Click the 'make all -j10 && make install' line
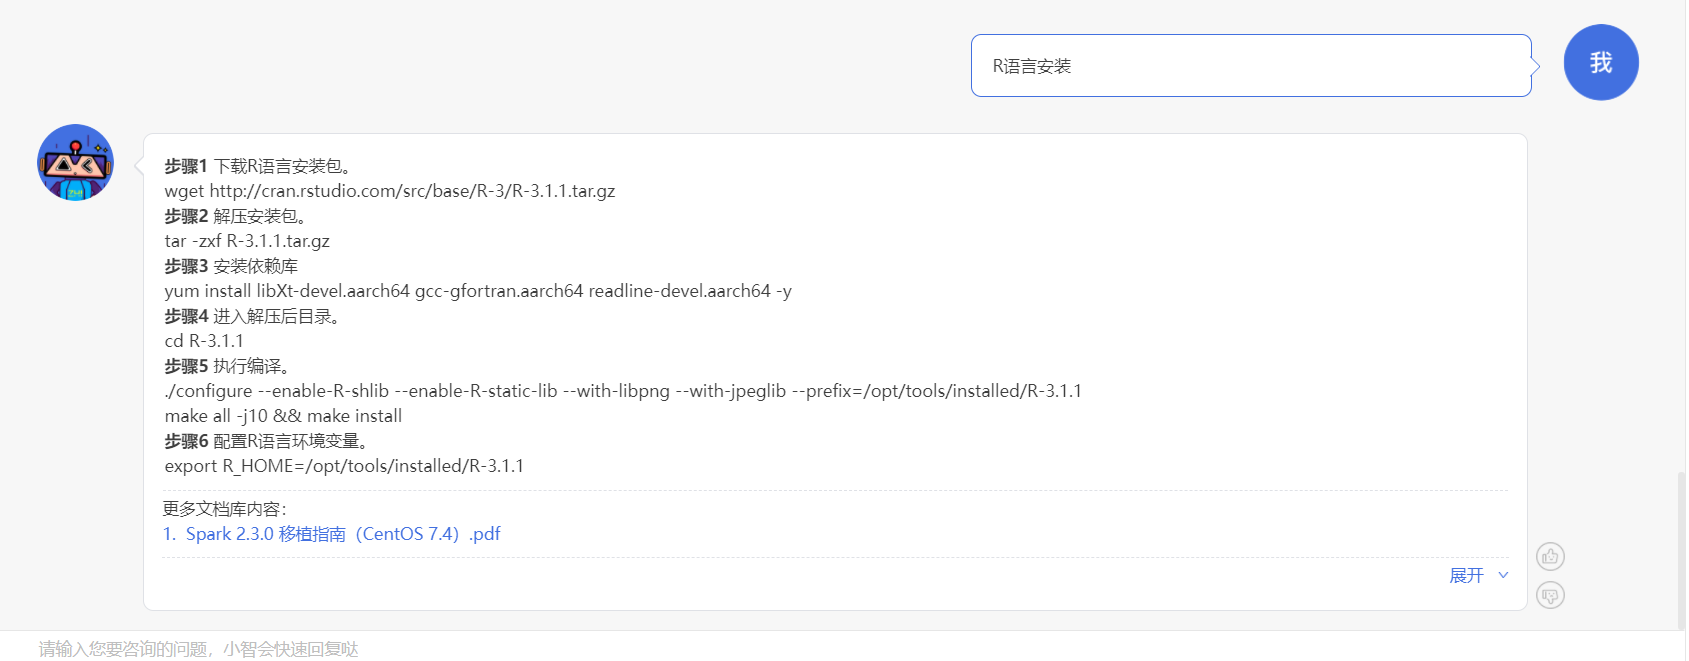The width and height of the screenshot is (1689, 661). point(283,416)
